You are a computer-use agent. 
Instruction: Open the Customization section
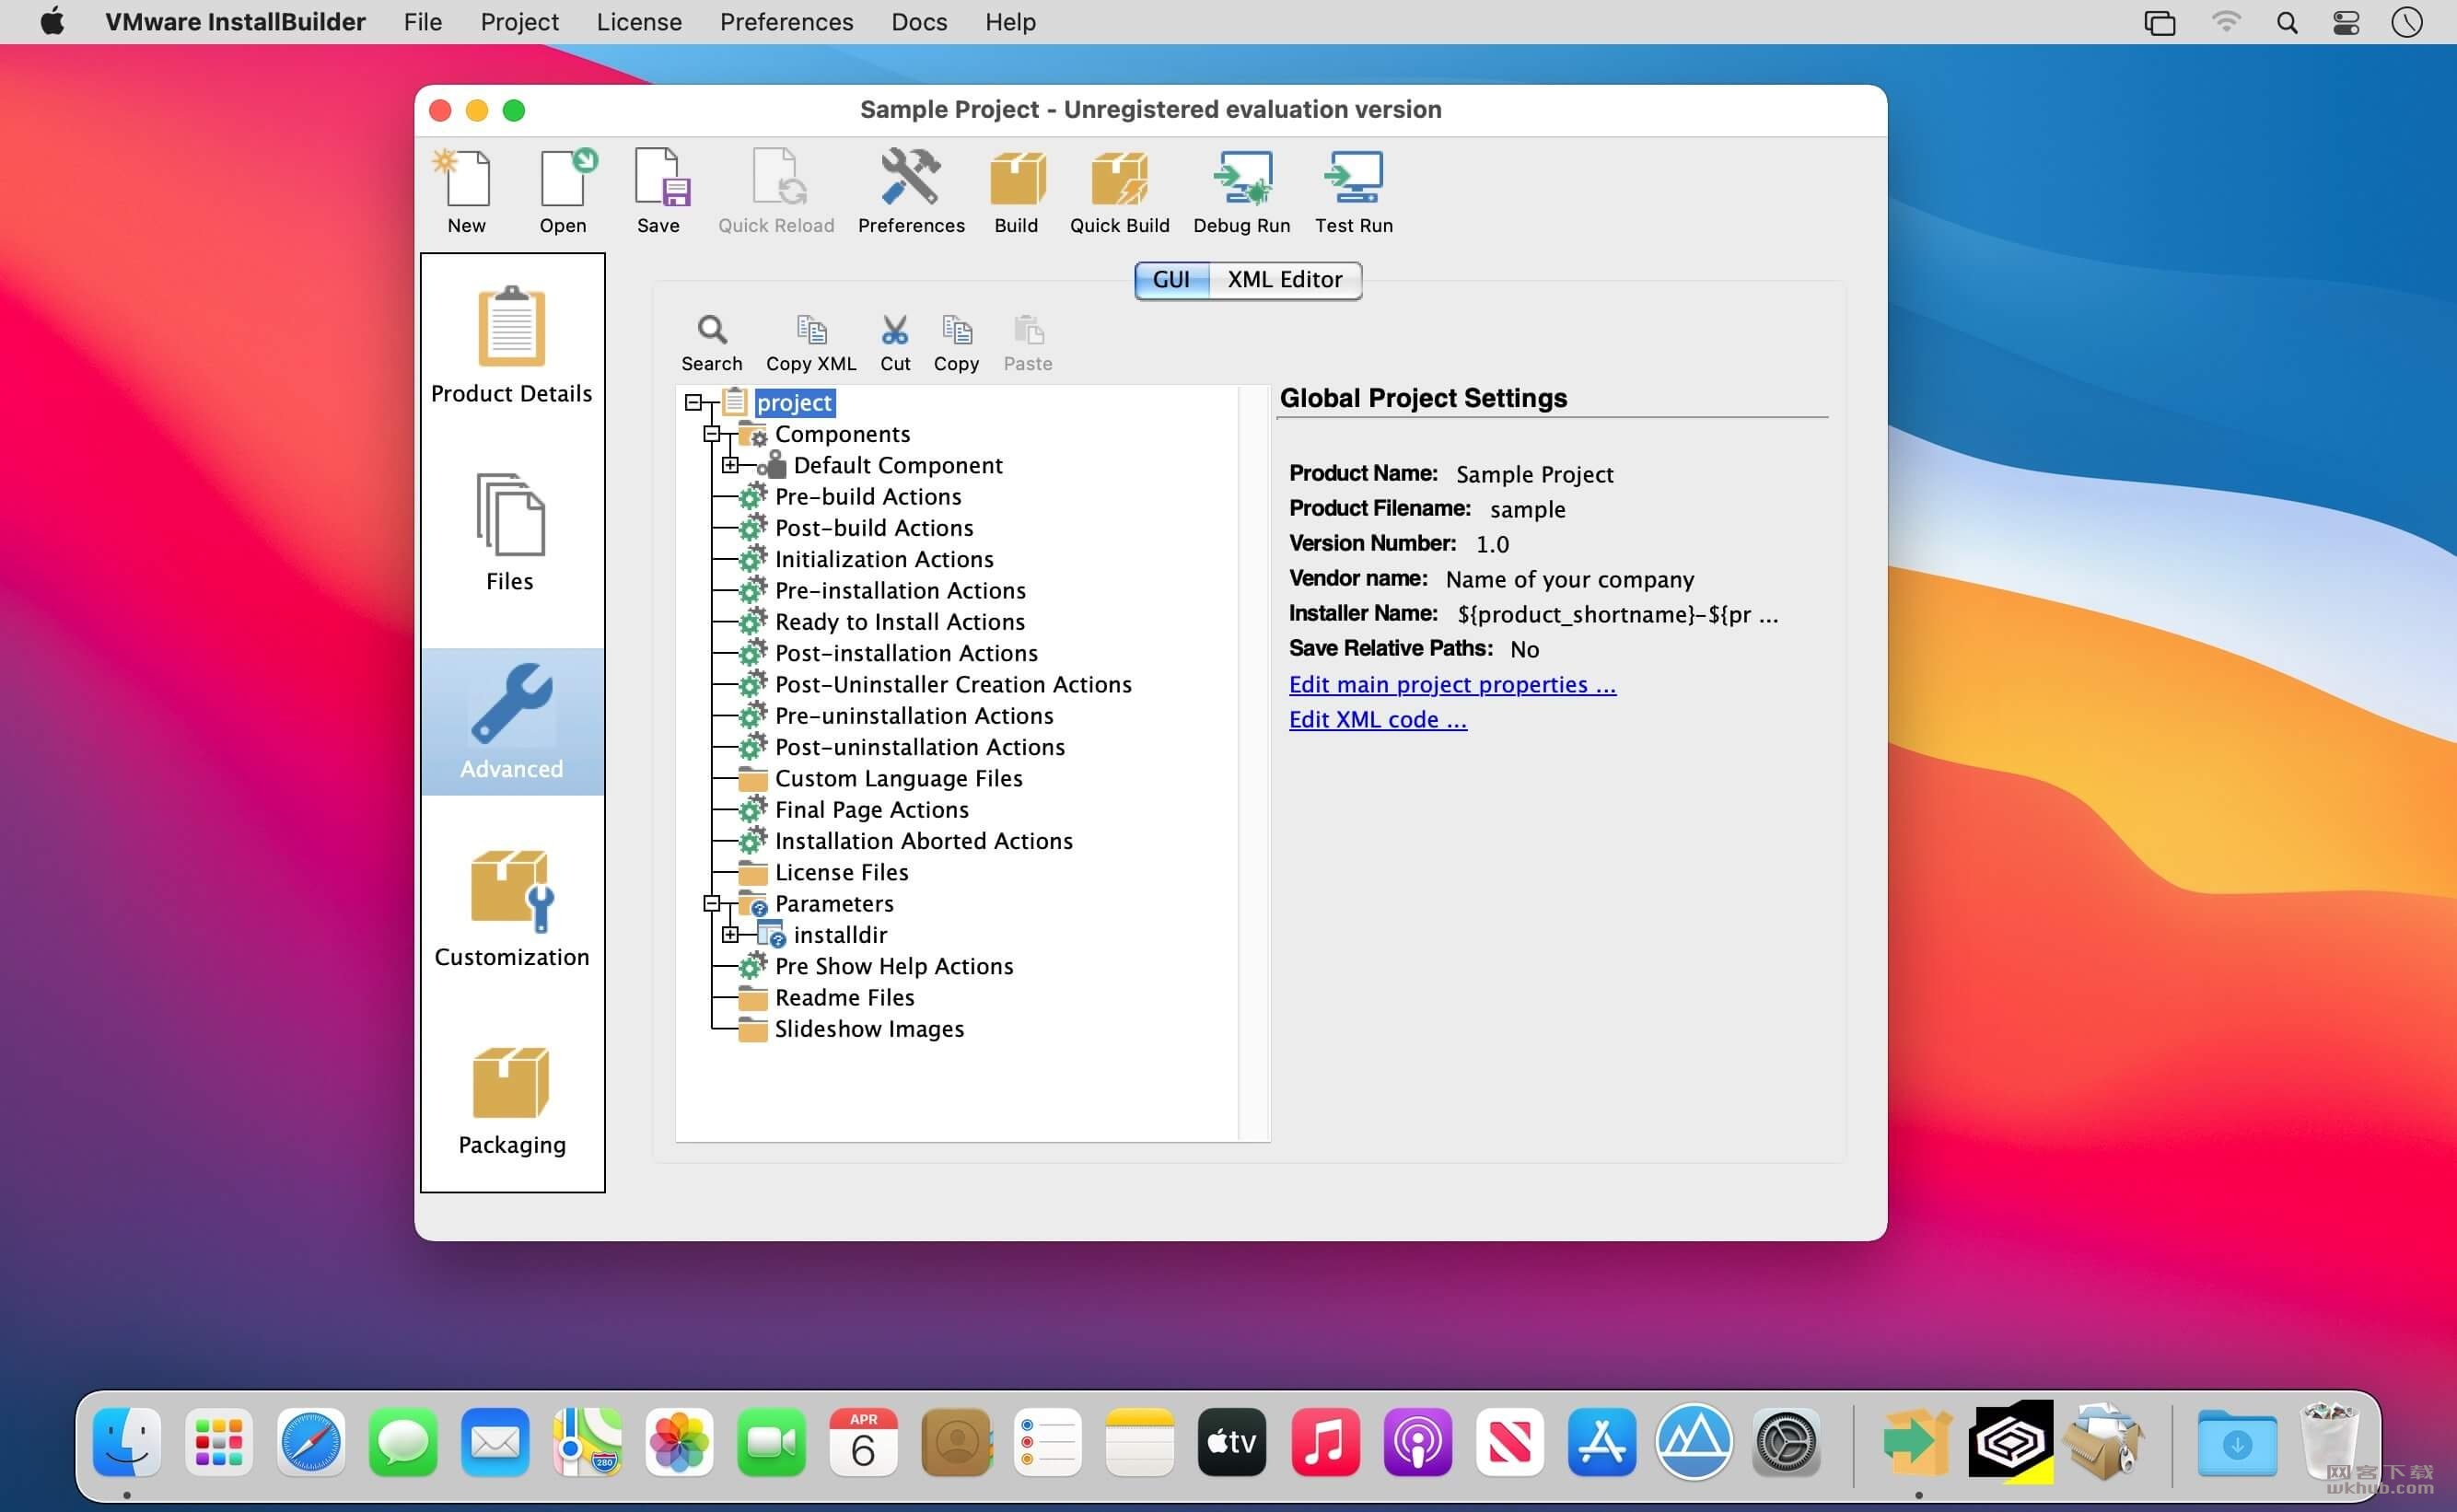[512, 908]
